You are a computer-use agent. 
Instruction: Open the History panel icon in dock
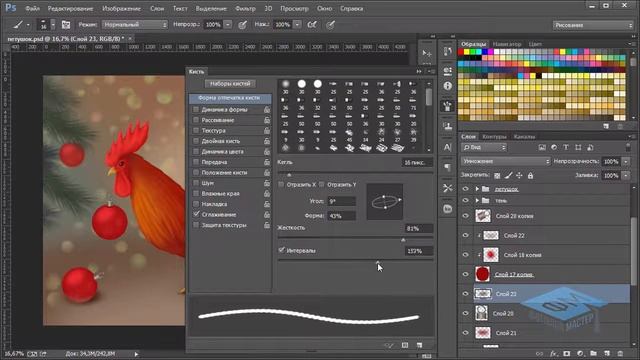pyautogui.click(x=448, y=51)
